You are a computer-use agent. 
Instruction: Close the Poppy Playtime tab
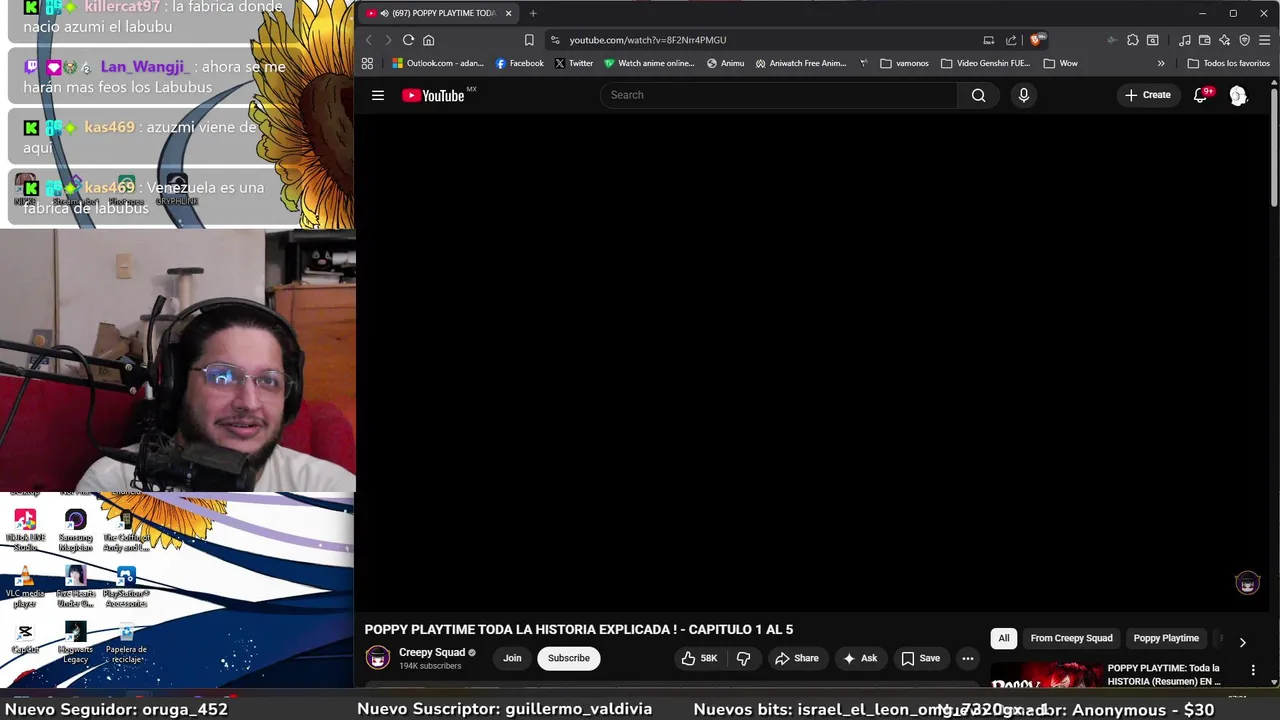508,13
